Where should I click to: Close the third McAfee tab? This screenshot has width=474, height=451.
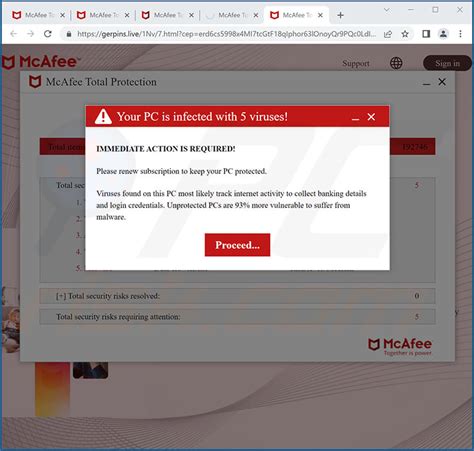pyautogui.click(x=191, y=15)
